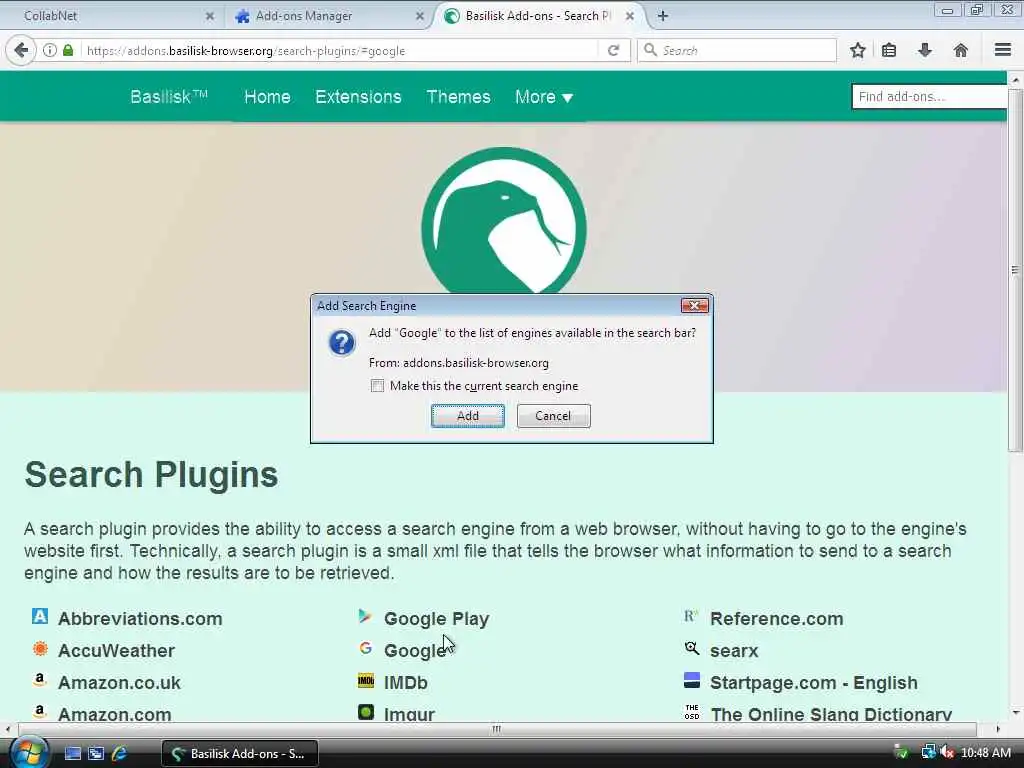1024x768 pixels.
Task: Reload the page with the refresh icon
Action: pos(613,50)
